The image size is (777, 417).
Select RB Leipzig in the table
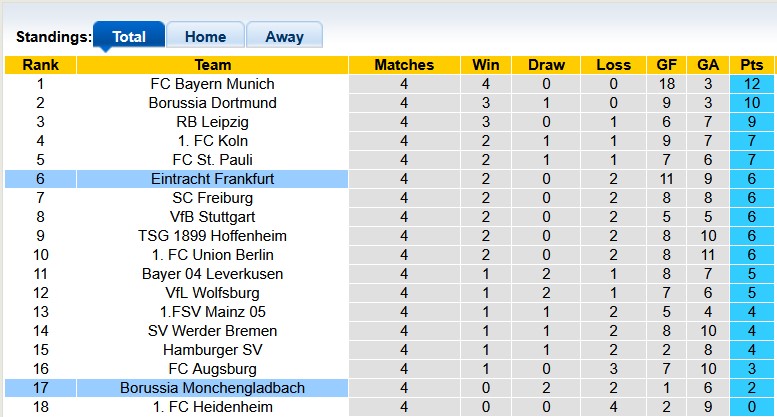[x=212, y=122]
